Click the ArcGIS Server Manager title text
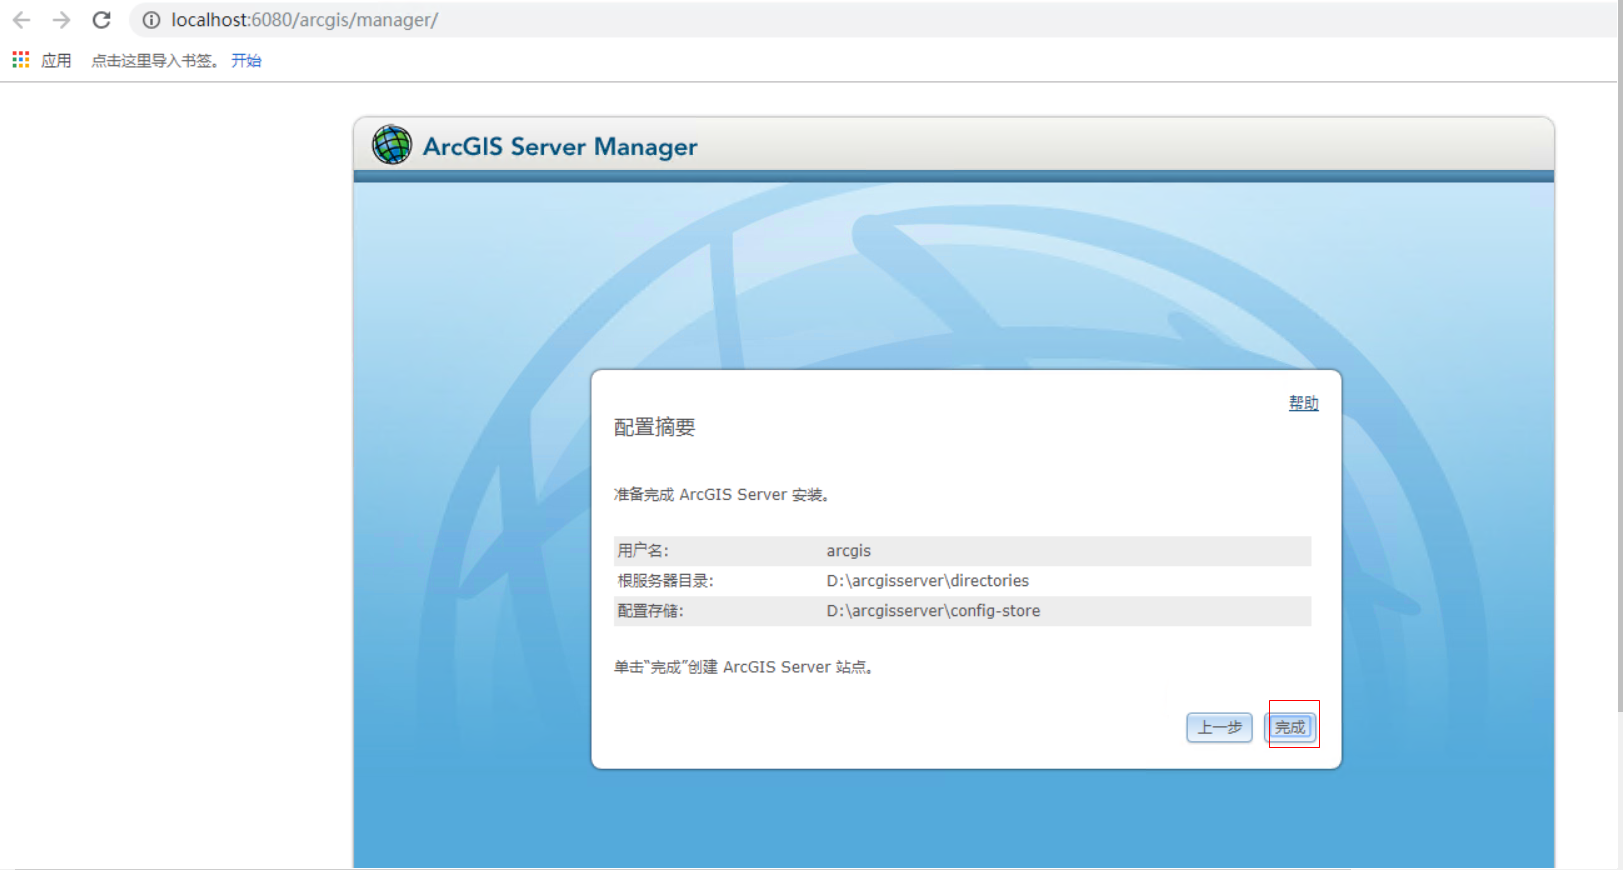The height and width of the screenshot is (870, 1623). pyautogui.click(x=560, y=146)
